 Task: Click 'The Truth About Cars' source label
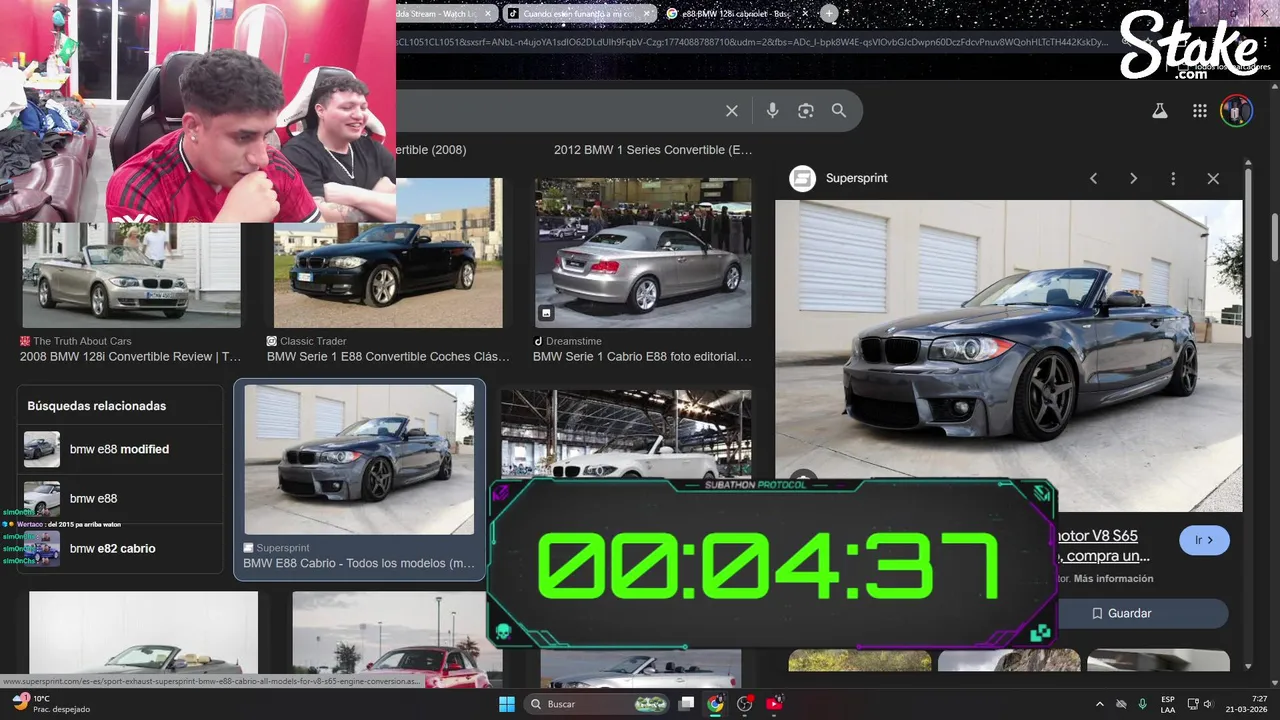coord(82,341)
